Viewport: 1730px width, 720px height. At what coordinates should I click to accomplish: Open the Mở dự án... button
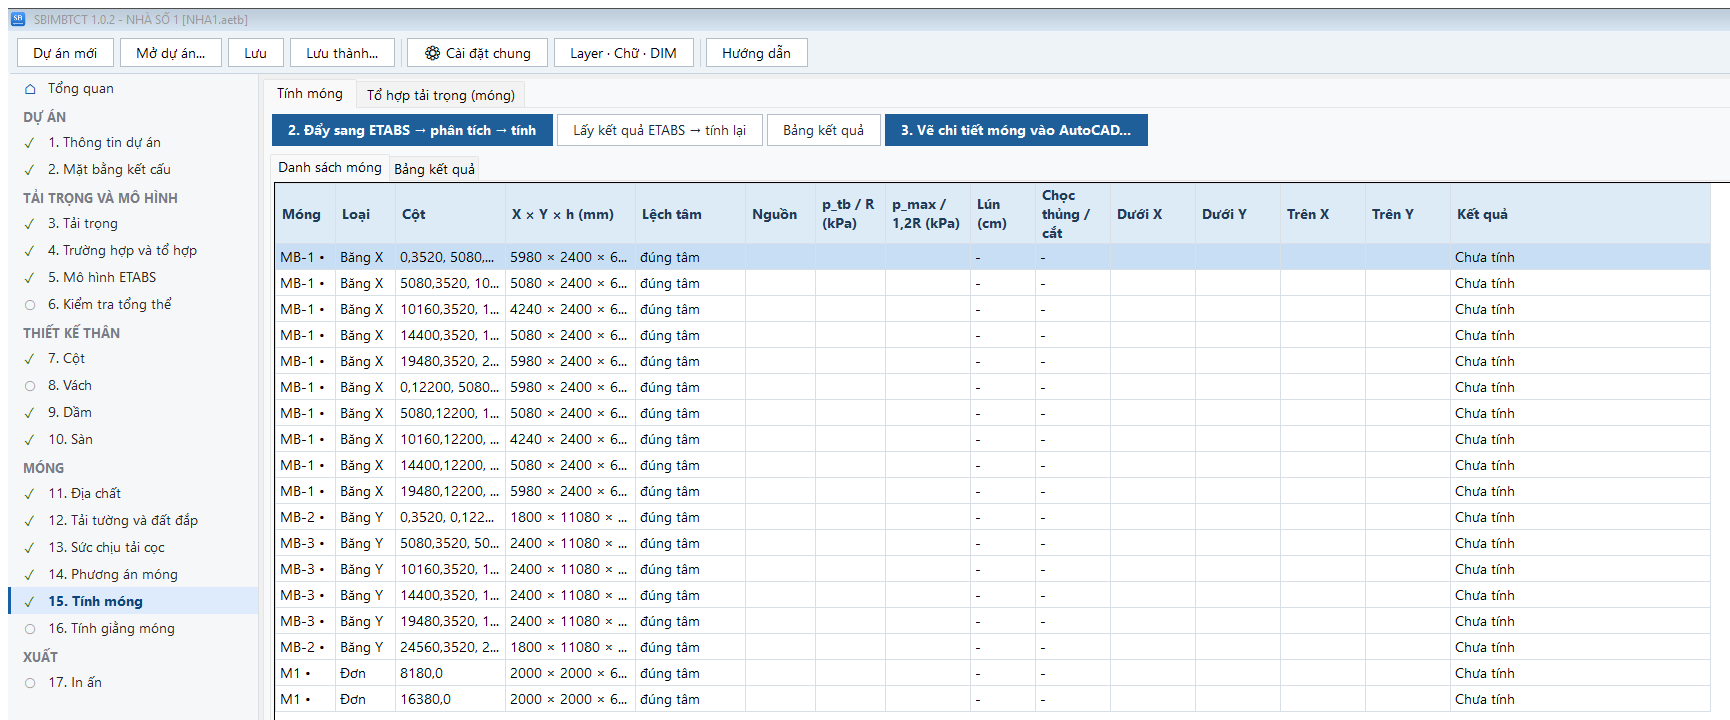tap(171, 53)
